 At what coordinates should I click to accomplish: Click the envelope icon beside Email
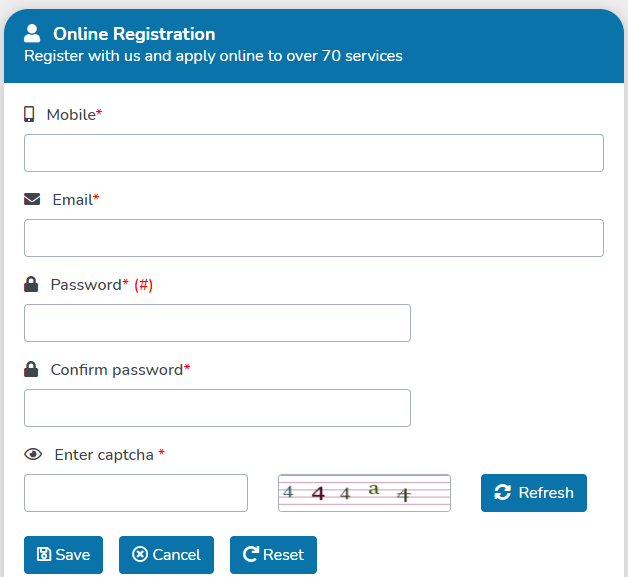pos(32,199)
